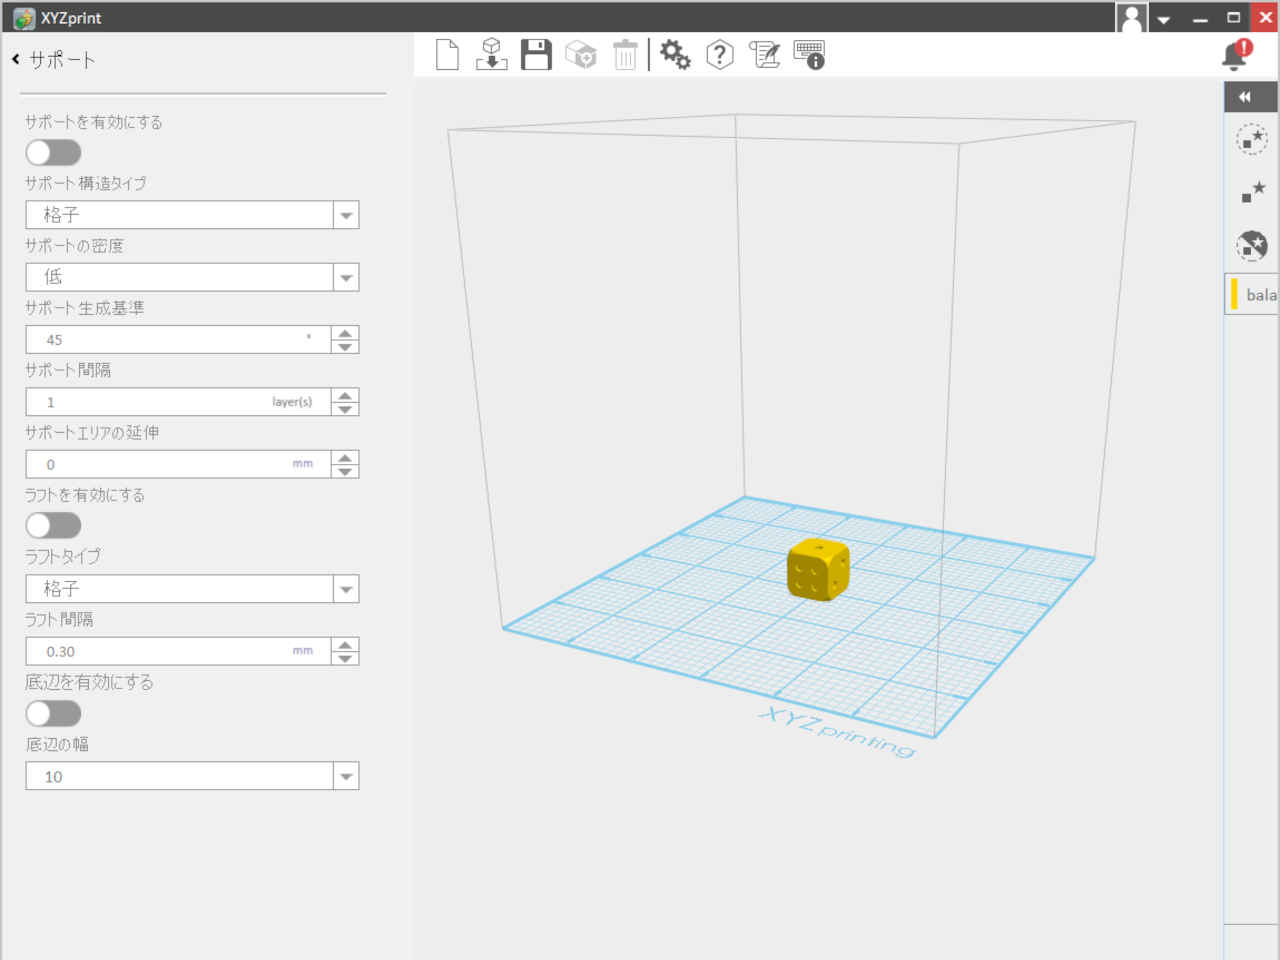Click the import model icon
Viewport: 1280px width, 960px height.
click(x=491, y=55)
